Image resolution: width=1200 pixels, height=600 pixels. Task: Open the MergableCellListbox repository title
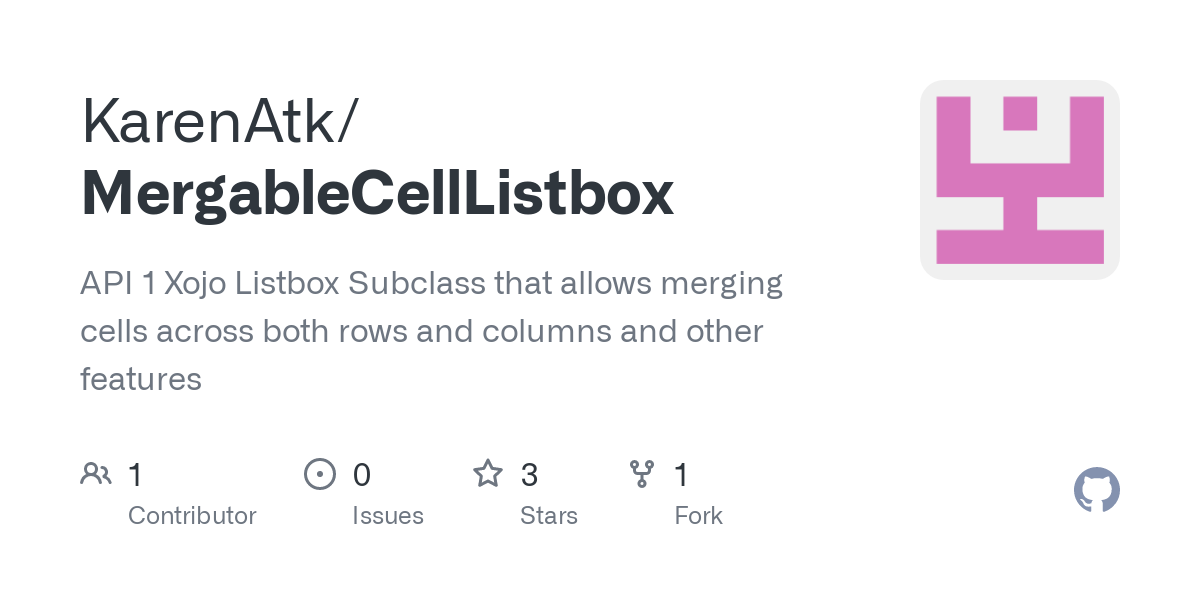pyautogui.click(x=377, y=194)
